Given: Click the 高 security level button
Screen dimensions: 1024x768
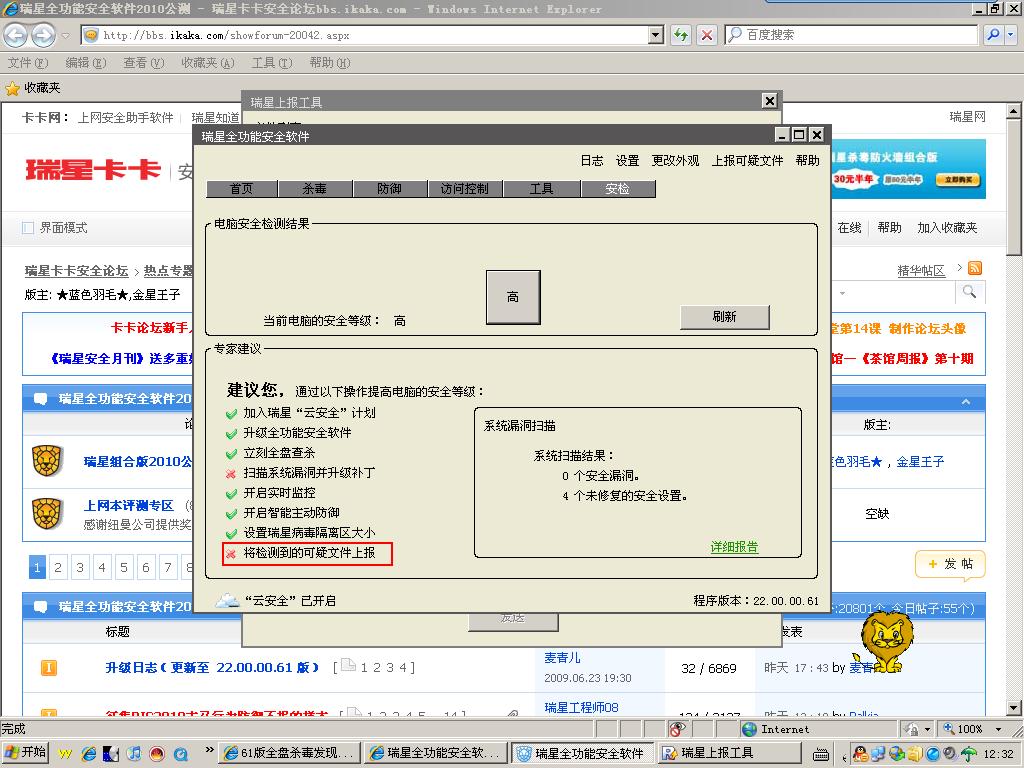Looking at the screenshot, I should (513, 297).
